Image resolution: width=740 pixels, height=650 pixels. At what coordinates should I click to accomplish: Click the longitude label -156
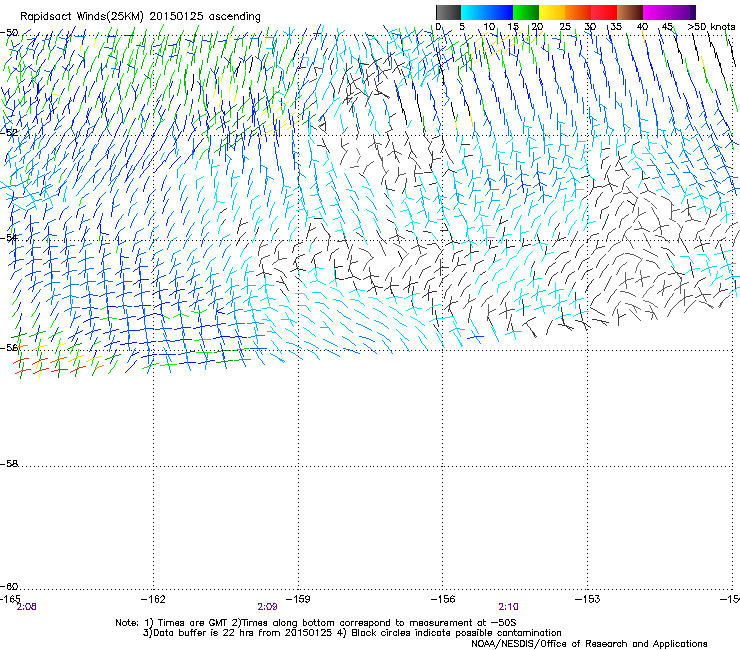tap(443, 599)
